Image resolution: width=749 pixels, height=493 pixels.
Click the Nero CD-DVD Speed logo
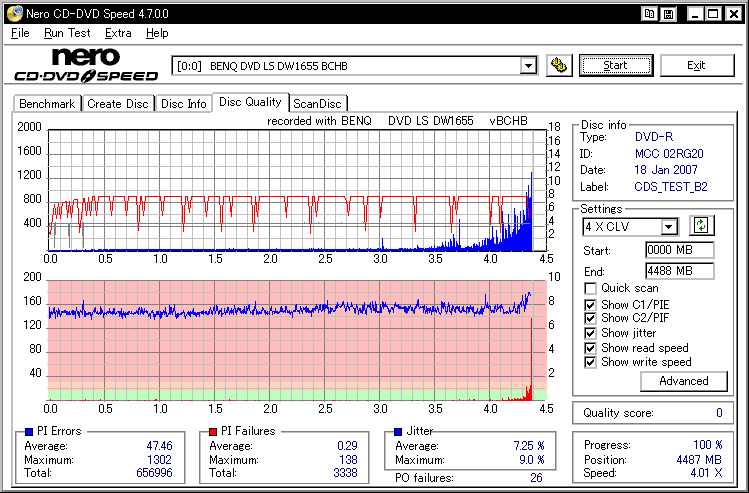point(86,65)
